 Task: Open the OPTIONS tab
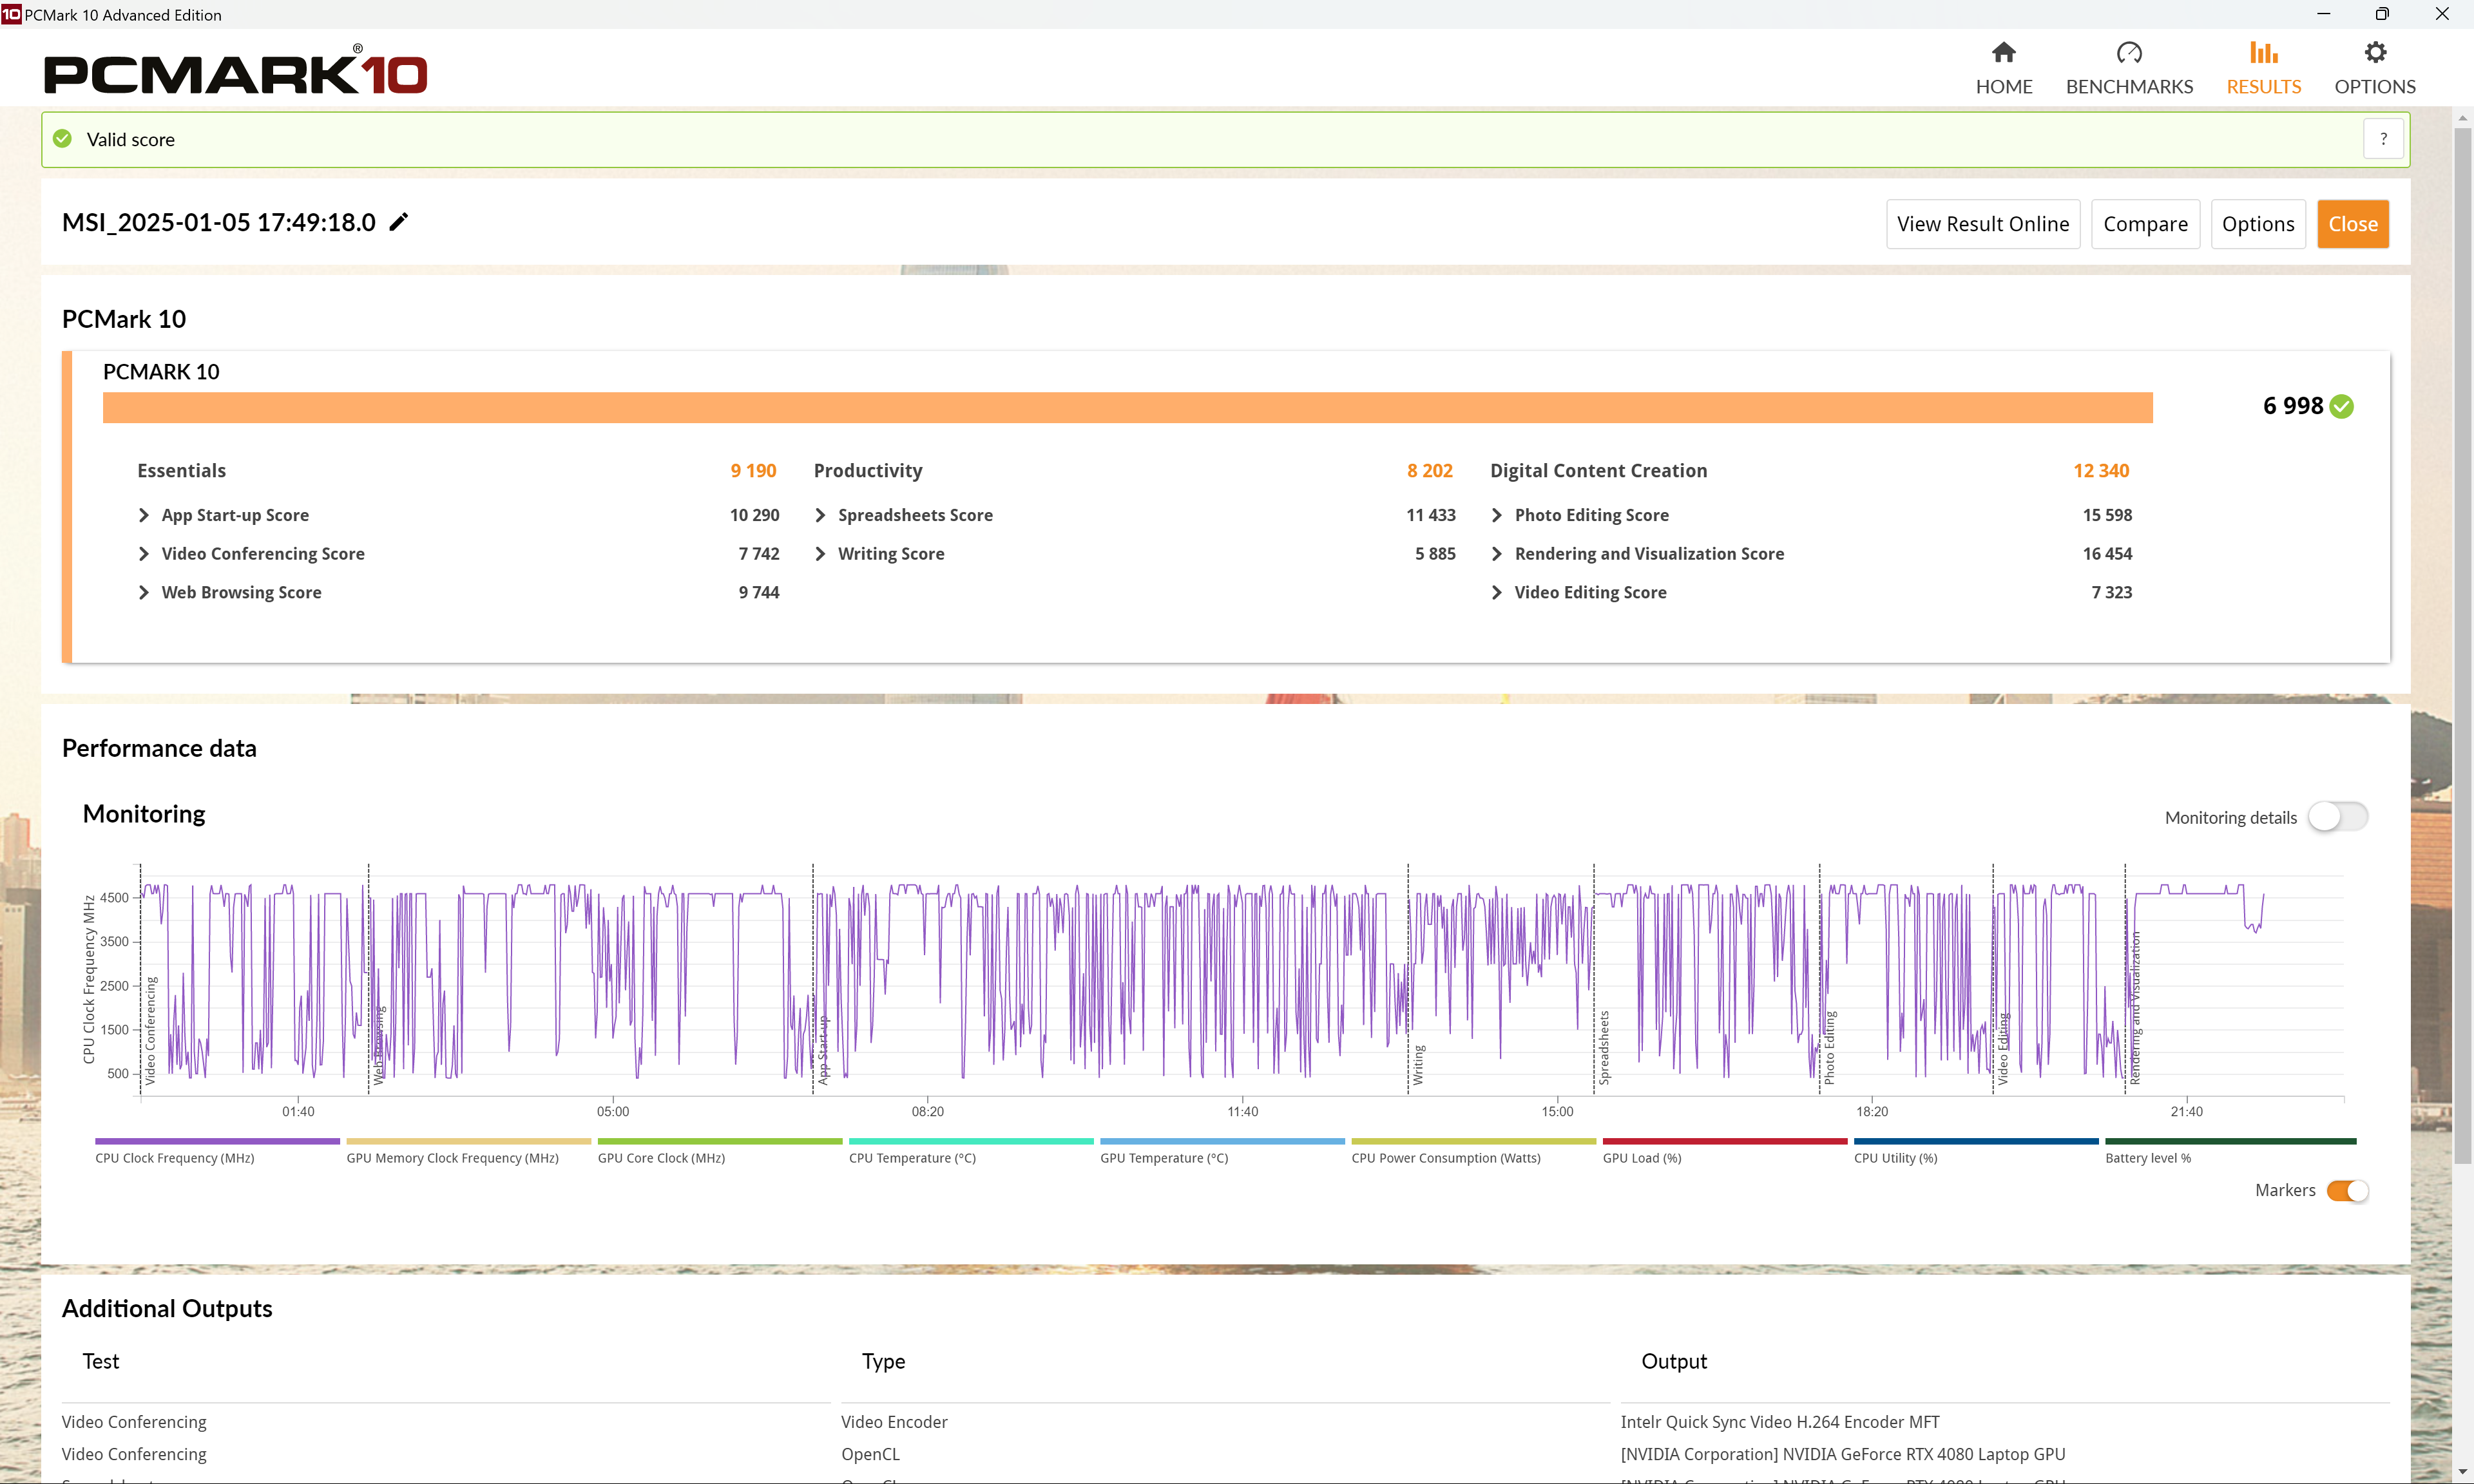(x=2375, y=87)
